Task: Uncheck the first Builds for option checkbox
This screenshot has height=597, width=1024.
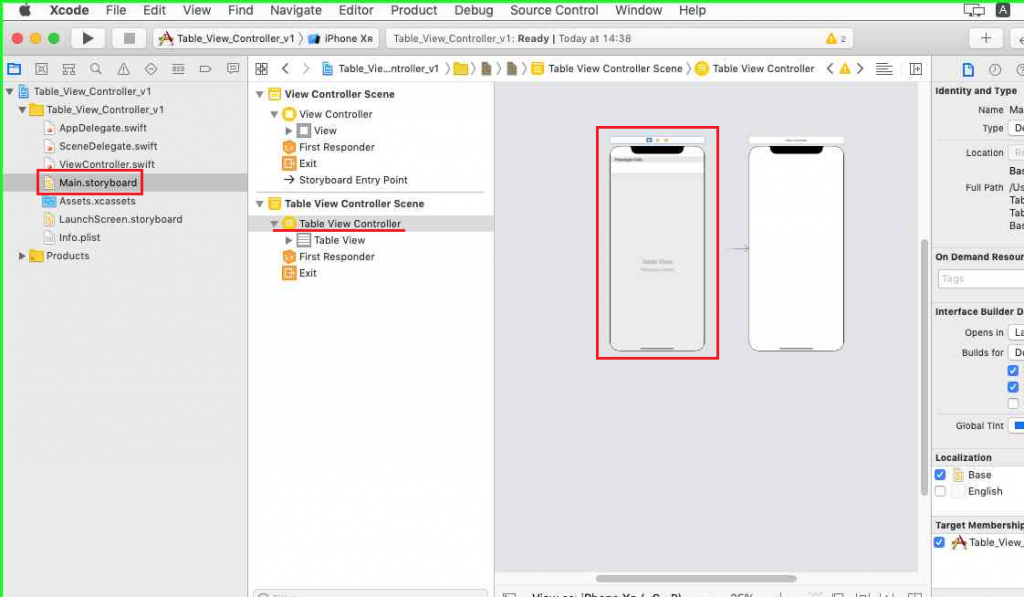Action: [1013, 370]
